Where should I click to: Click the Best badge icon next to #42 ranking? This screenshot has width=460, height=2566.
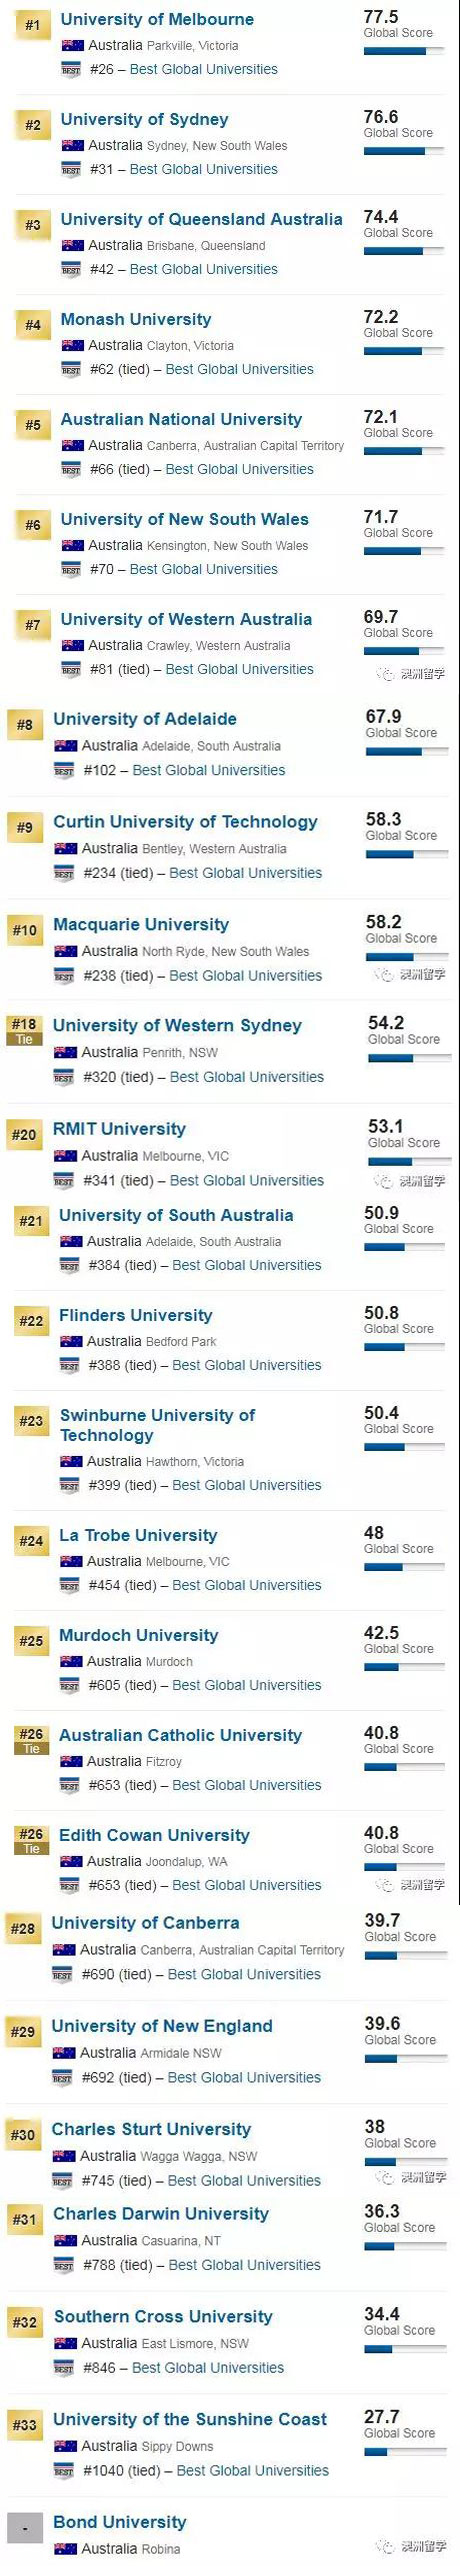point(71,269)
